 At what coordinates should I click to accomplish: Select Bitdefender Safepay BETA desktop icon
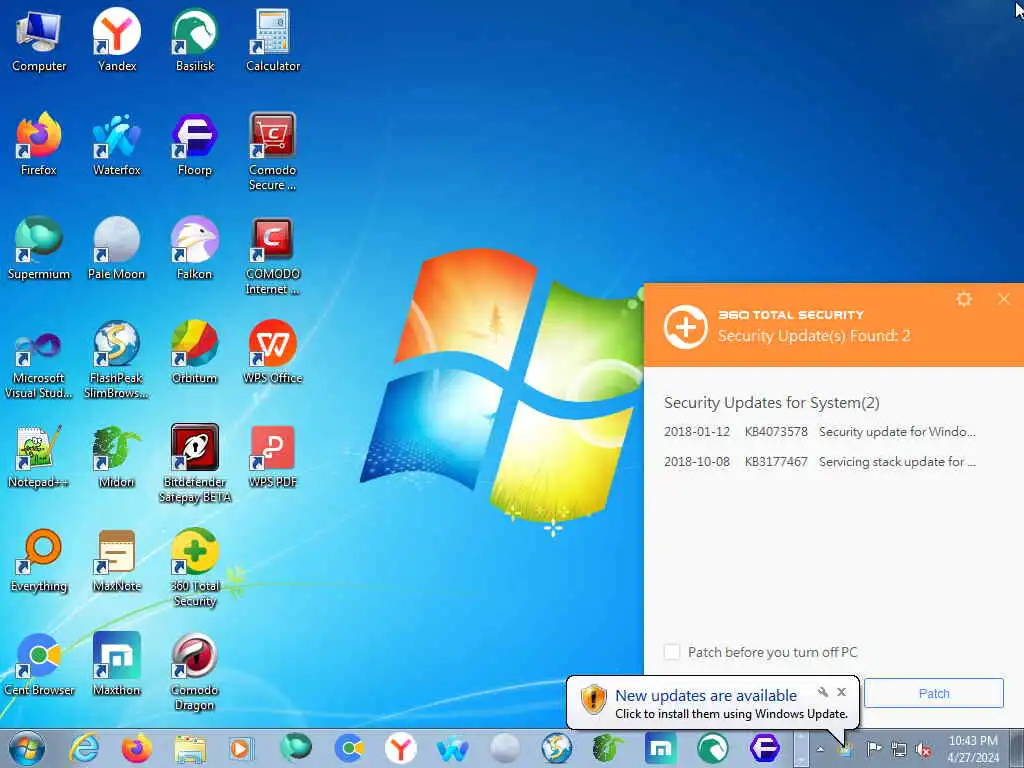coord(195,464)
